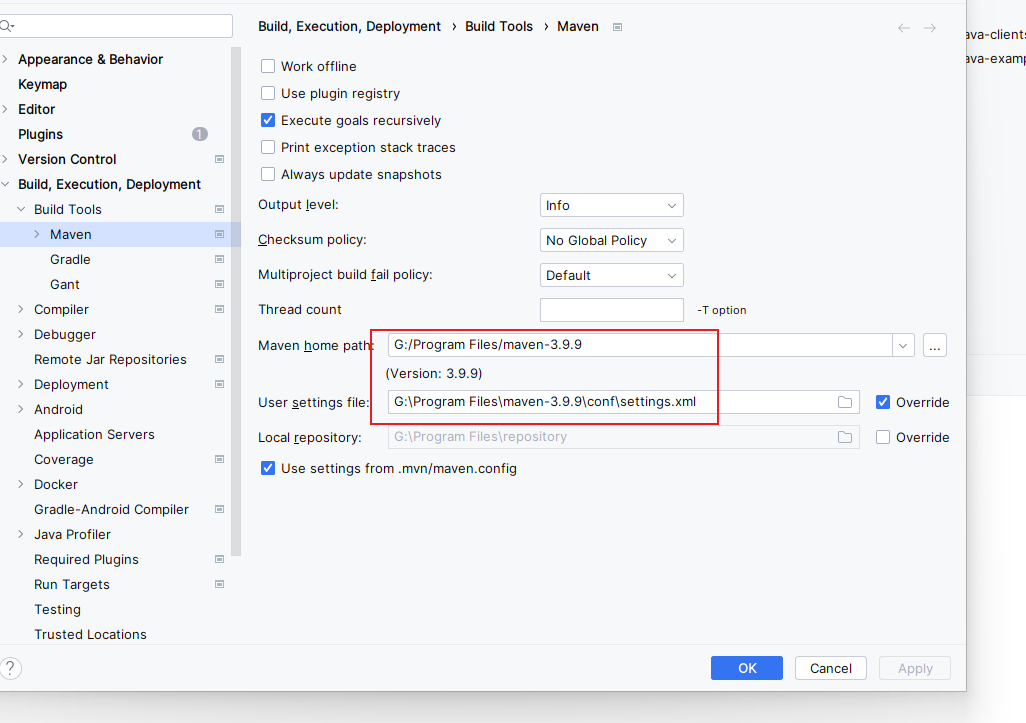1026x723 pixels.
Task: Select Keymap in settings tree
Action: point(43,84)
